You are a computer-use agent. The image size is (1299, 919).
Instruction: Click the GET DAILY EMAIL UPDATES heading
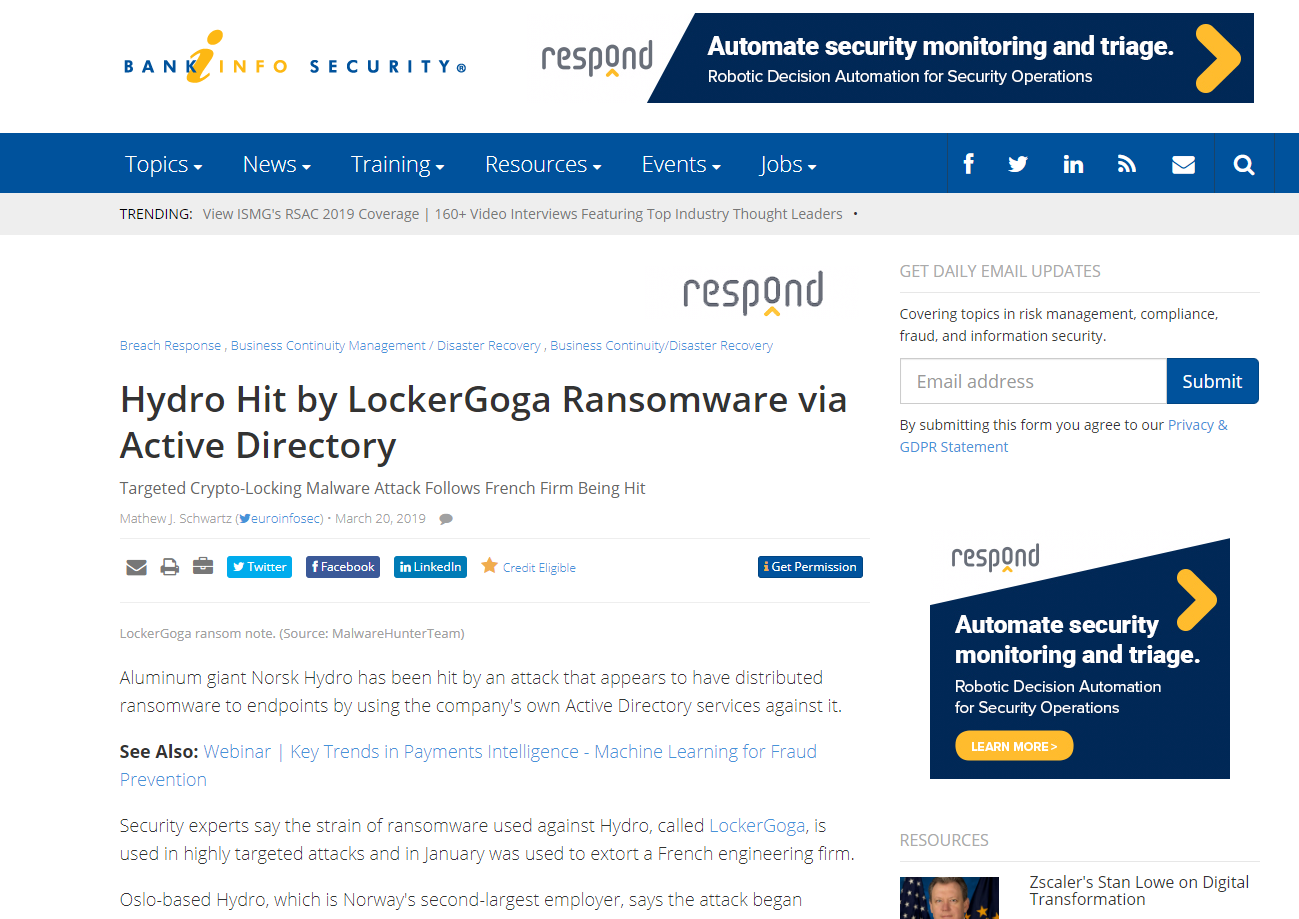(1000, 271)
